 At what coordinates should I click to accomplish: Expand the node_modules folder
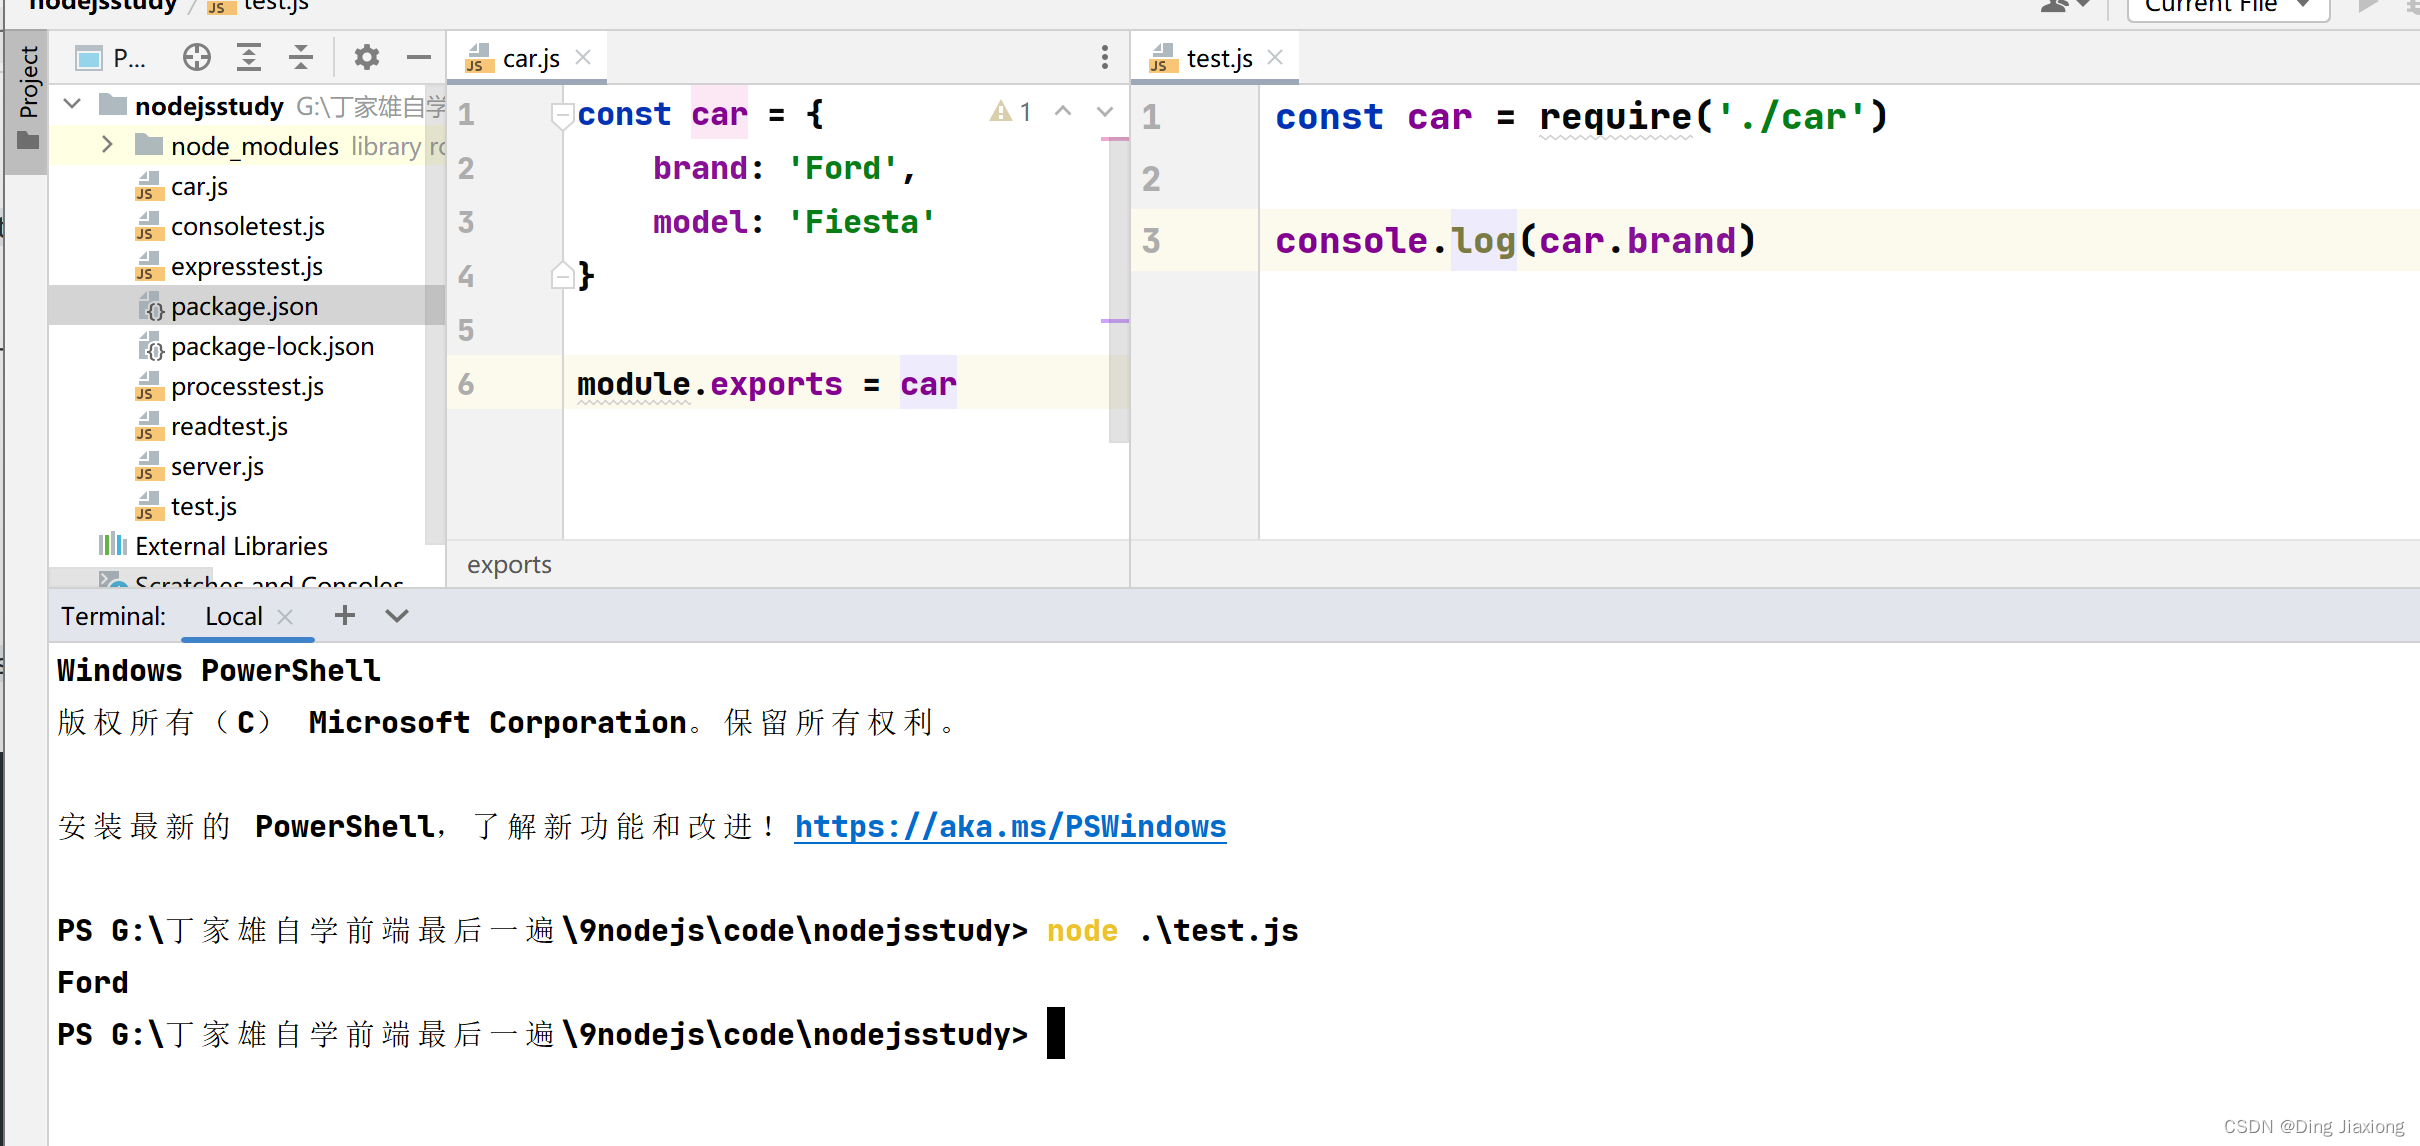(x=107, y=145)
